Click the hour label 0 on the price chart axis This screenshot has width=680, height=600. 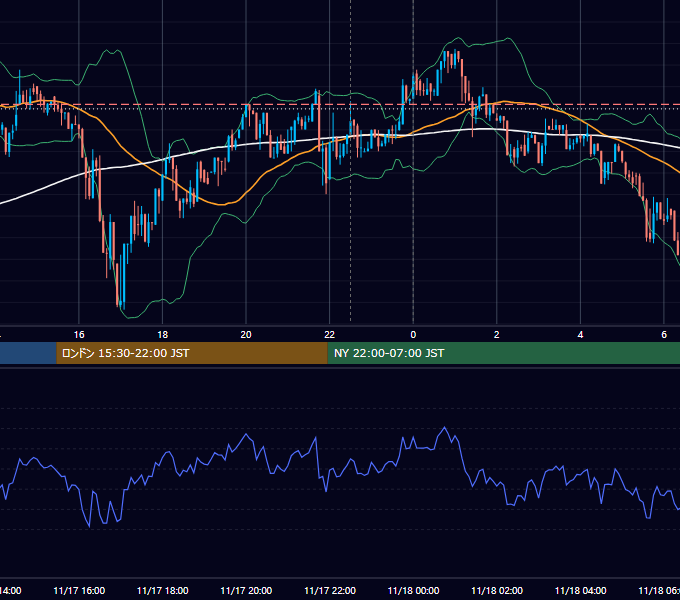click(x=413, y=335)
